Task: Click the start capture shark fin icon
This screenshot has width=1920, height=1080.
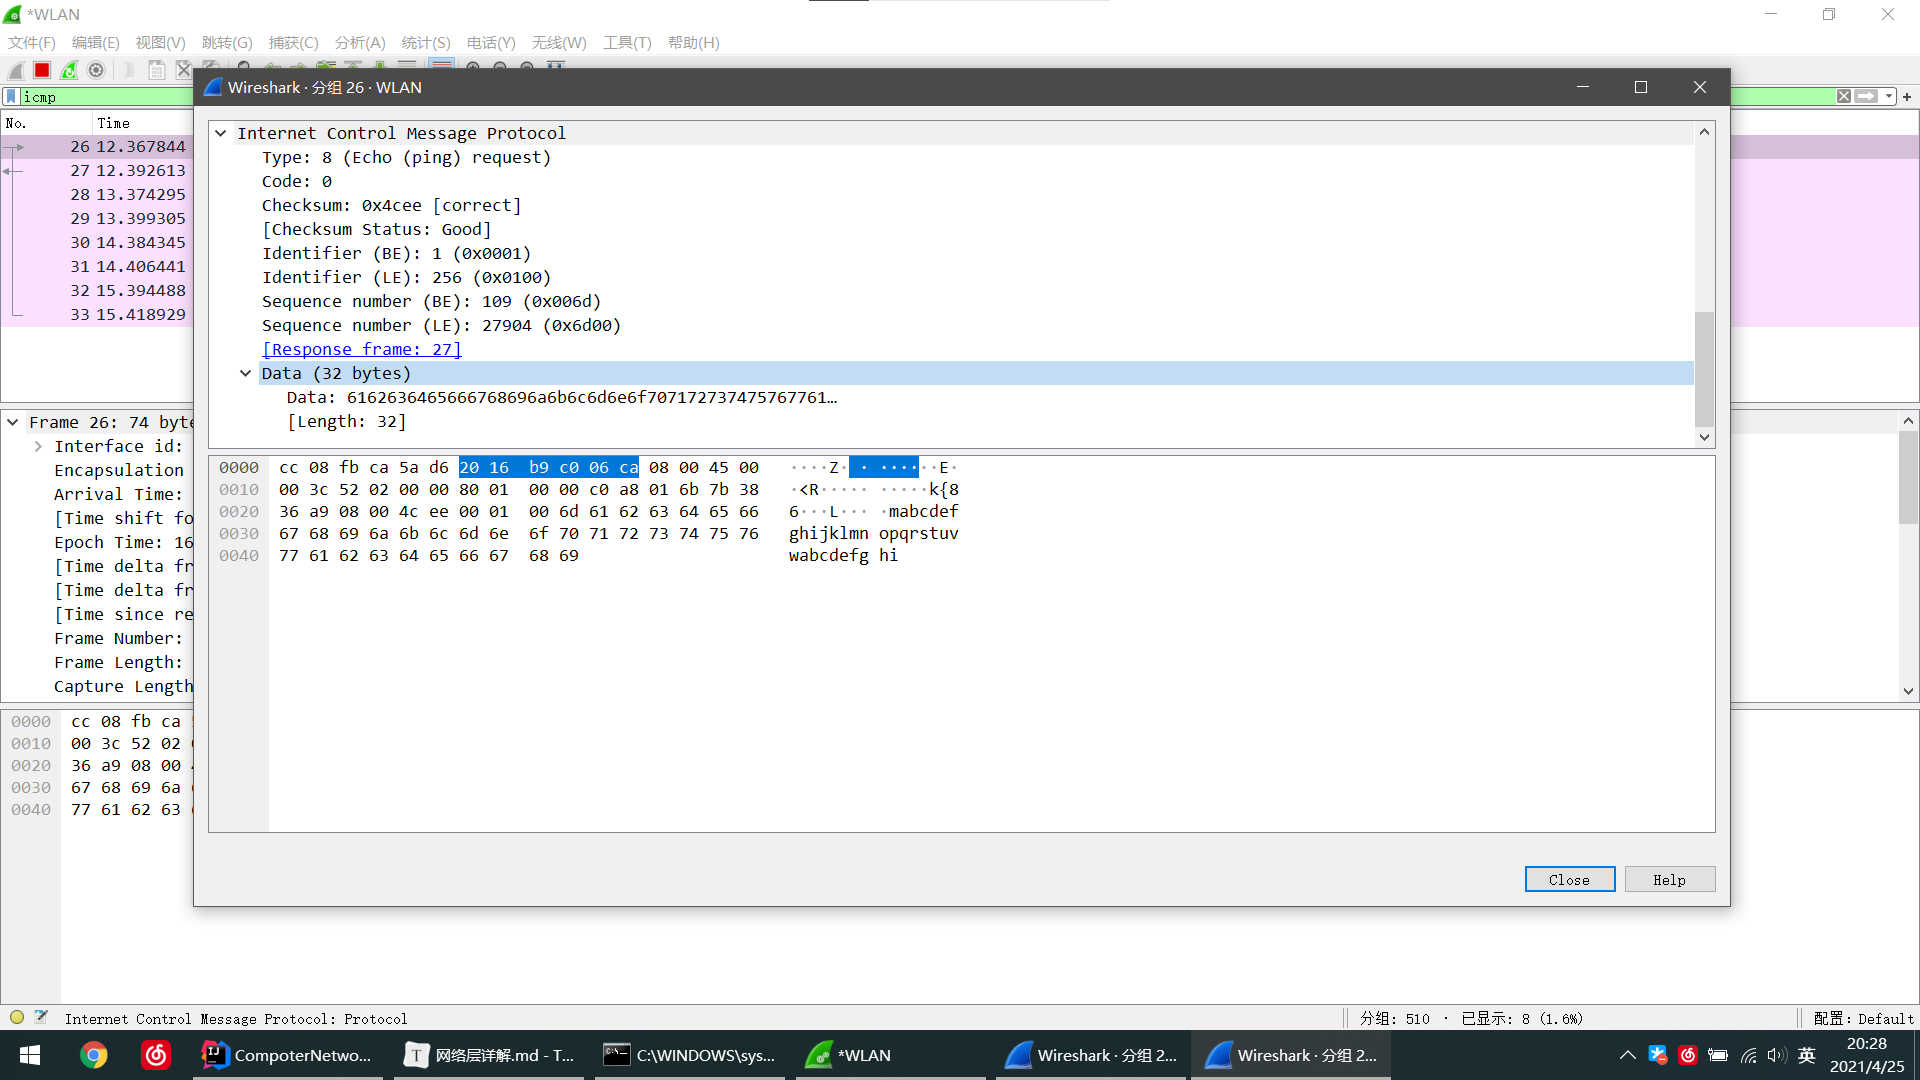Action: coord(16,70)
